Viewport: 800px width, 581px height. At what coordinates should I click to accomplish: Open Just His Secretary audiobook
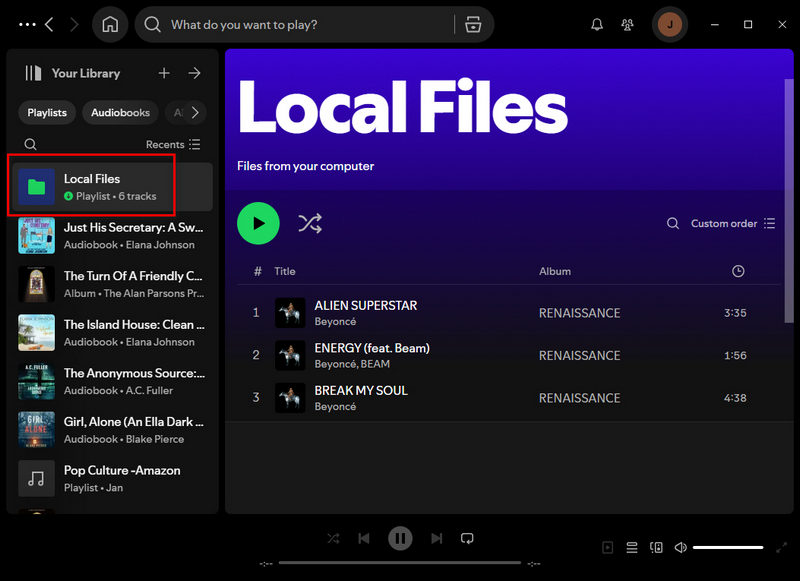[112, 236]
